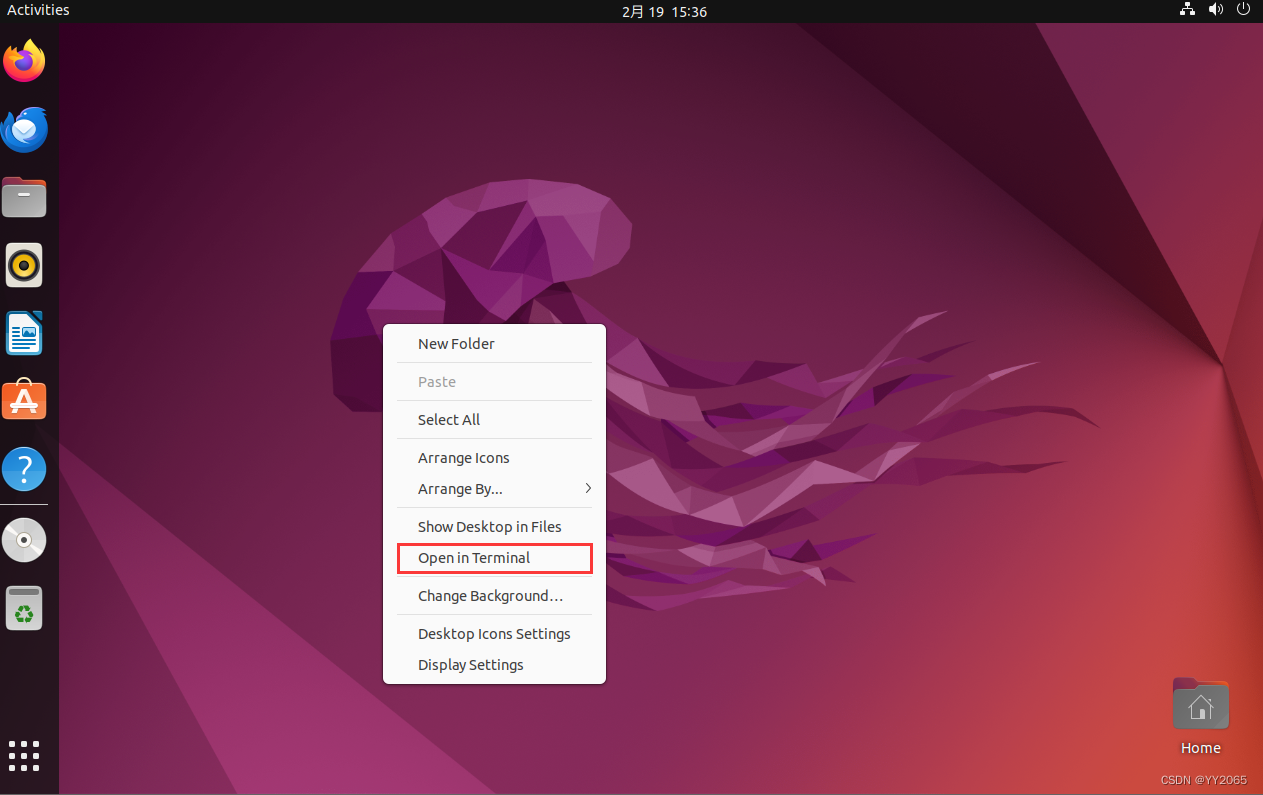The height and width of the screenshot is (795, 1263).
Task: Launch Rhythmbox music player
Action: click(24, 265)
